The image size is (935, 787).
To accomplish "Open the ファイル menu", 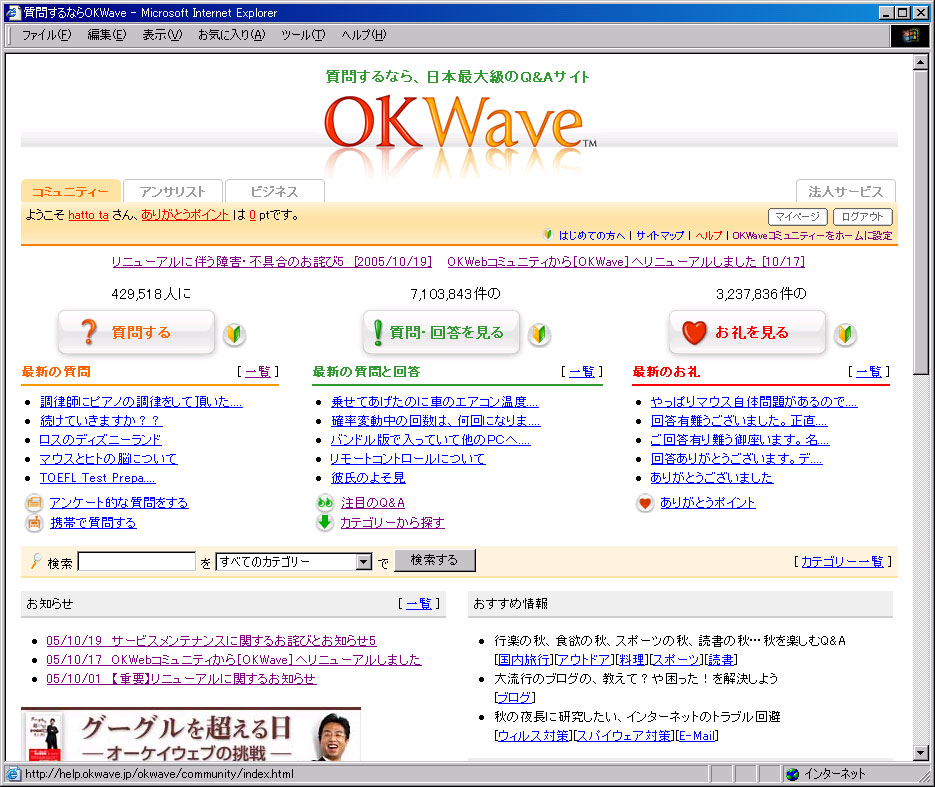I will point(46,35).
